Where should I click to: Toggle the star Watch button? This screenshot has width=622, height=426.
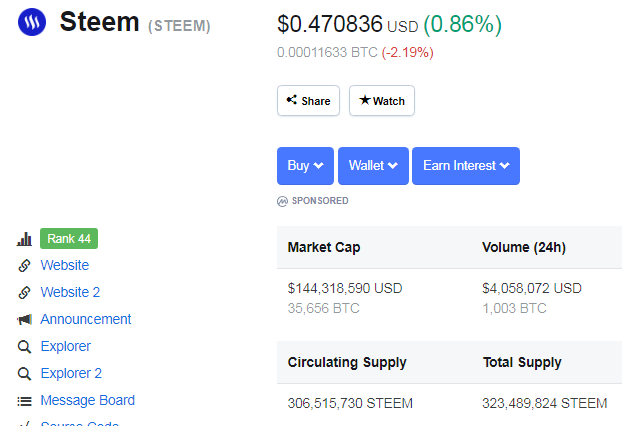(x=381, y=101)
